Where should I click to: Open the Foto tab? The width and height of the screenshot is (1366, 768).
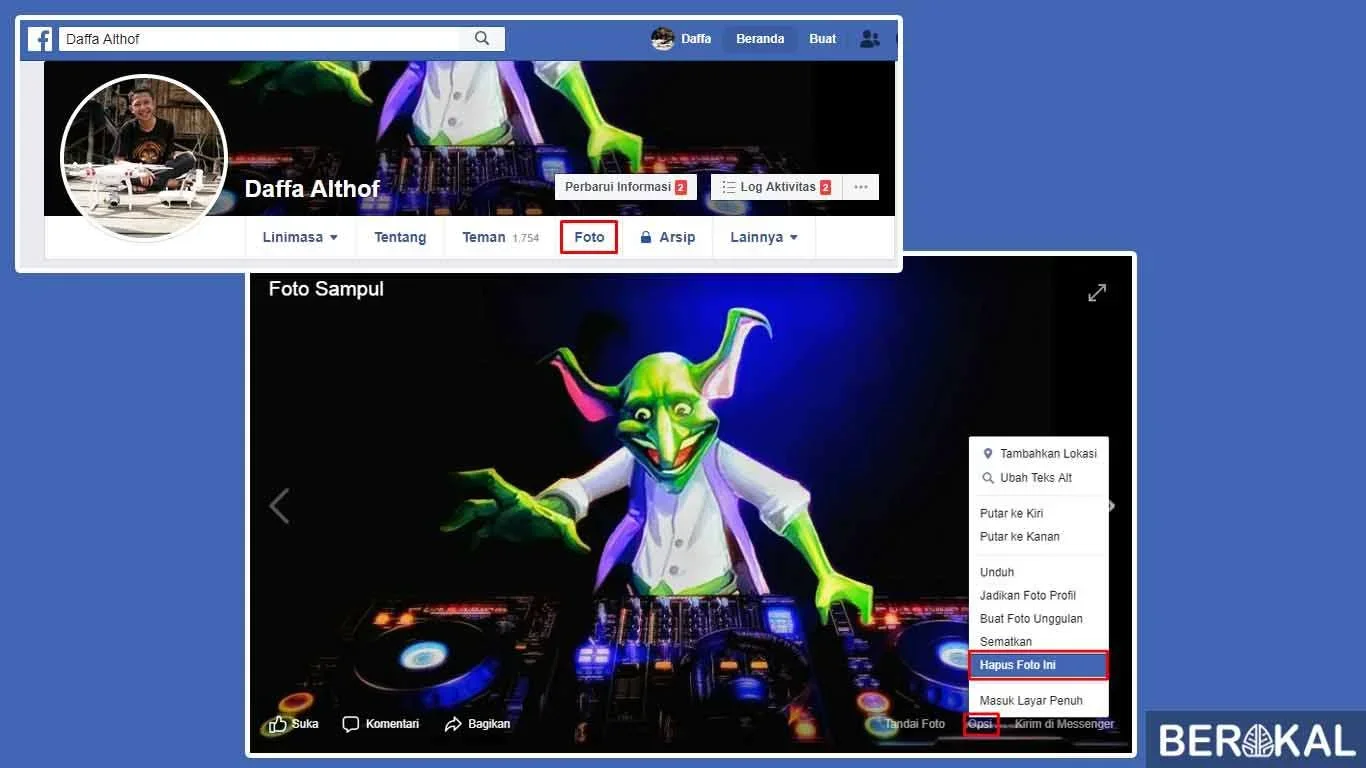pos(589,238)
